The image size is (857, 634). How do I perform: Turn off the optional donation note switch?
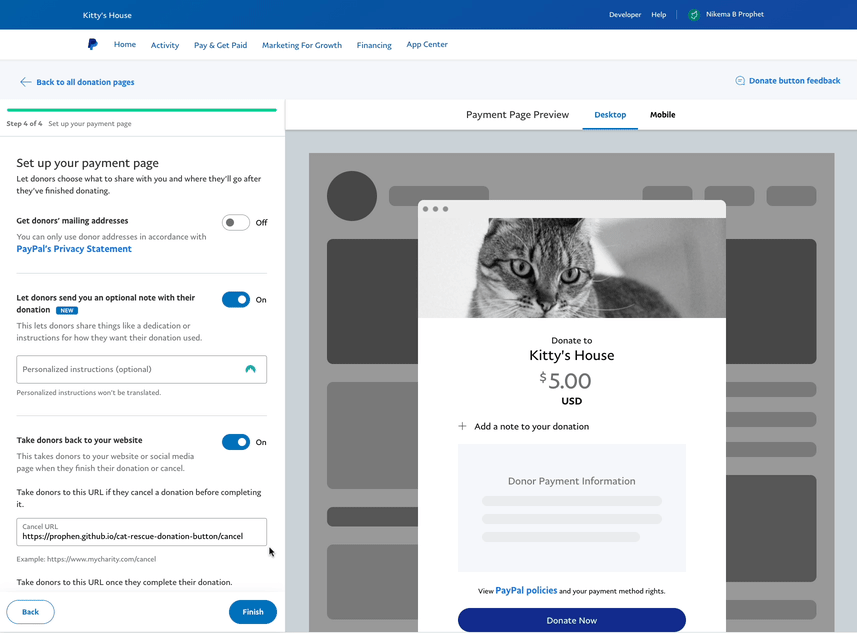(236, 300)
